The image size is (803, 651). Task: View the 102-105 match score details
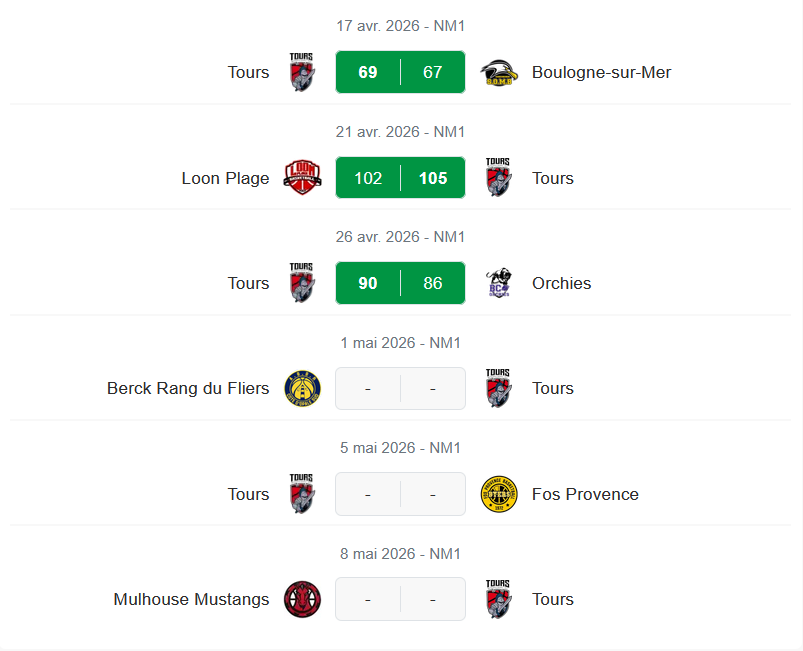point(400,178)
